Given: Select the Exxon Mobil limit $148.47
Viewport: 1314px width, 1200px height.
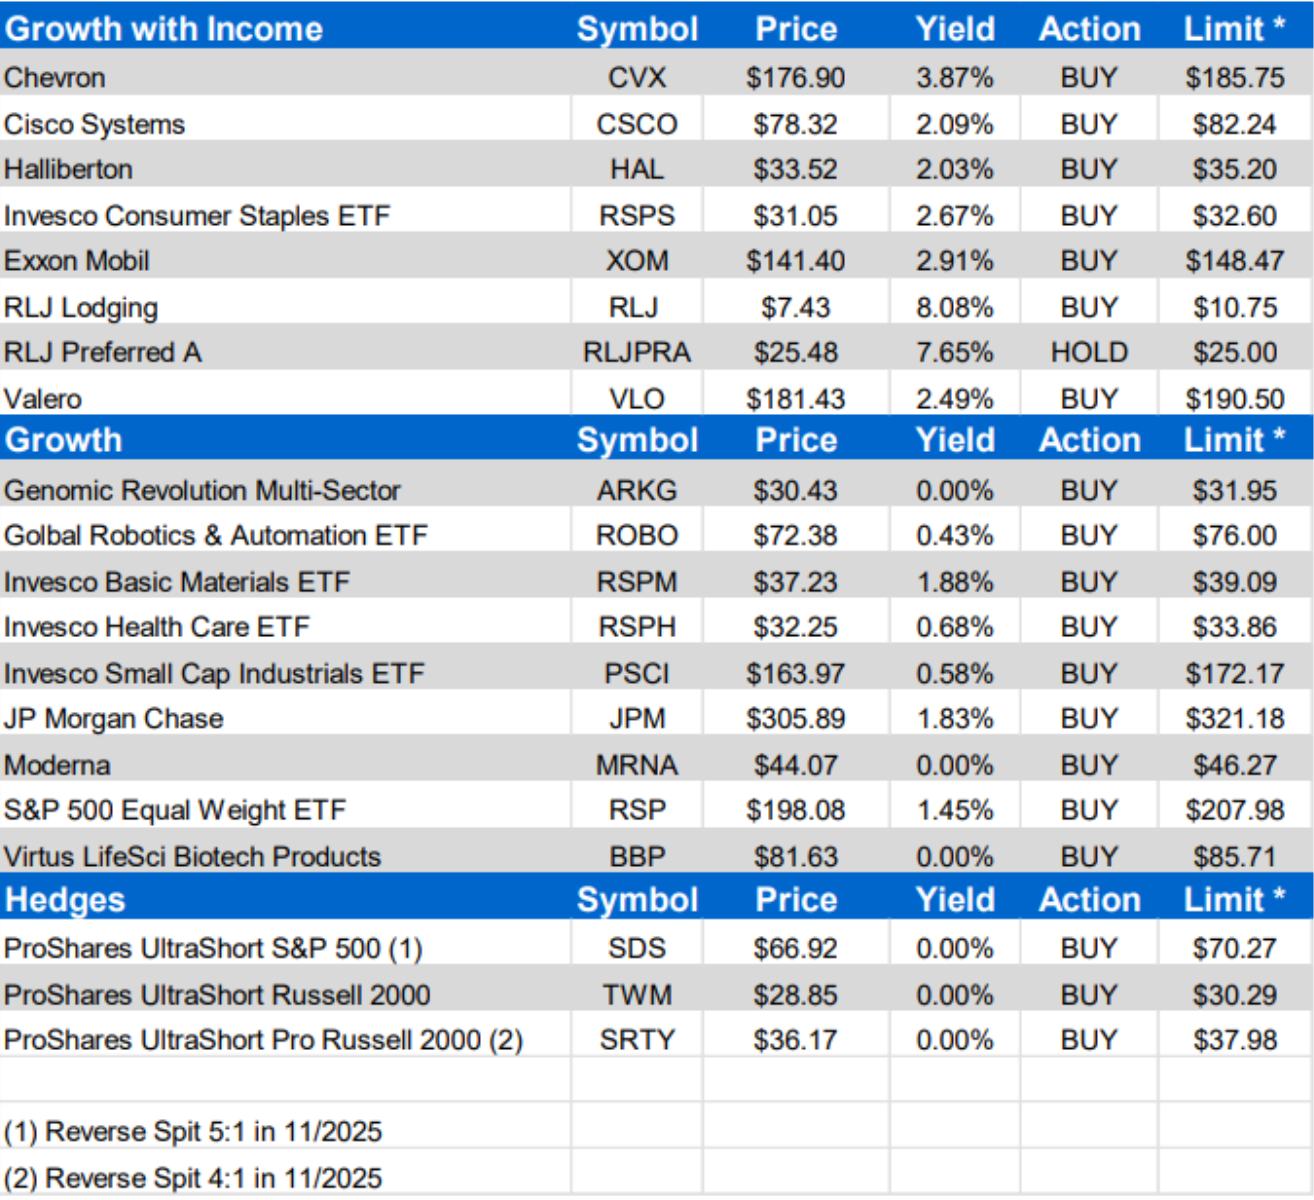Looking at the screenshot, I should click(x=1234, y=261).
